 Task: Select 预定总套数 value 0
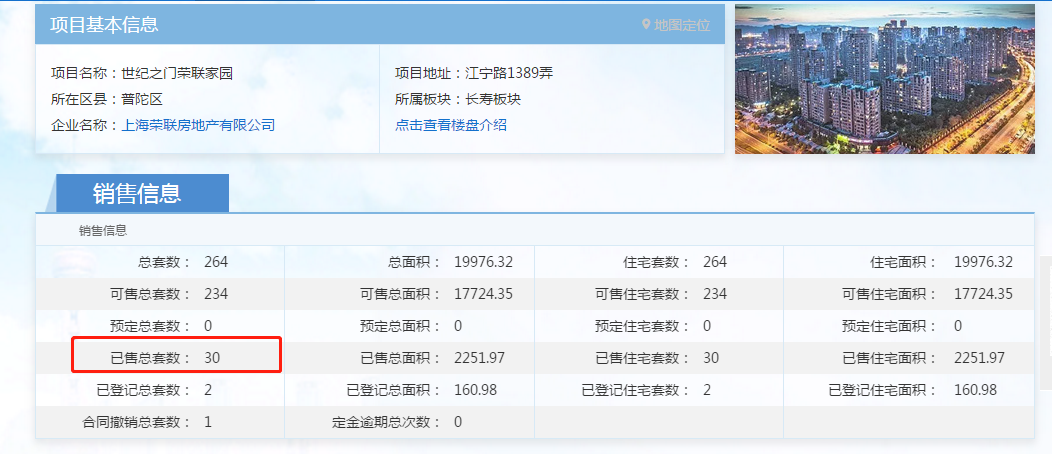pyautogui.click(x=208, y=326)
